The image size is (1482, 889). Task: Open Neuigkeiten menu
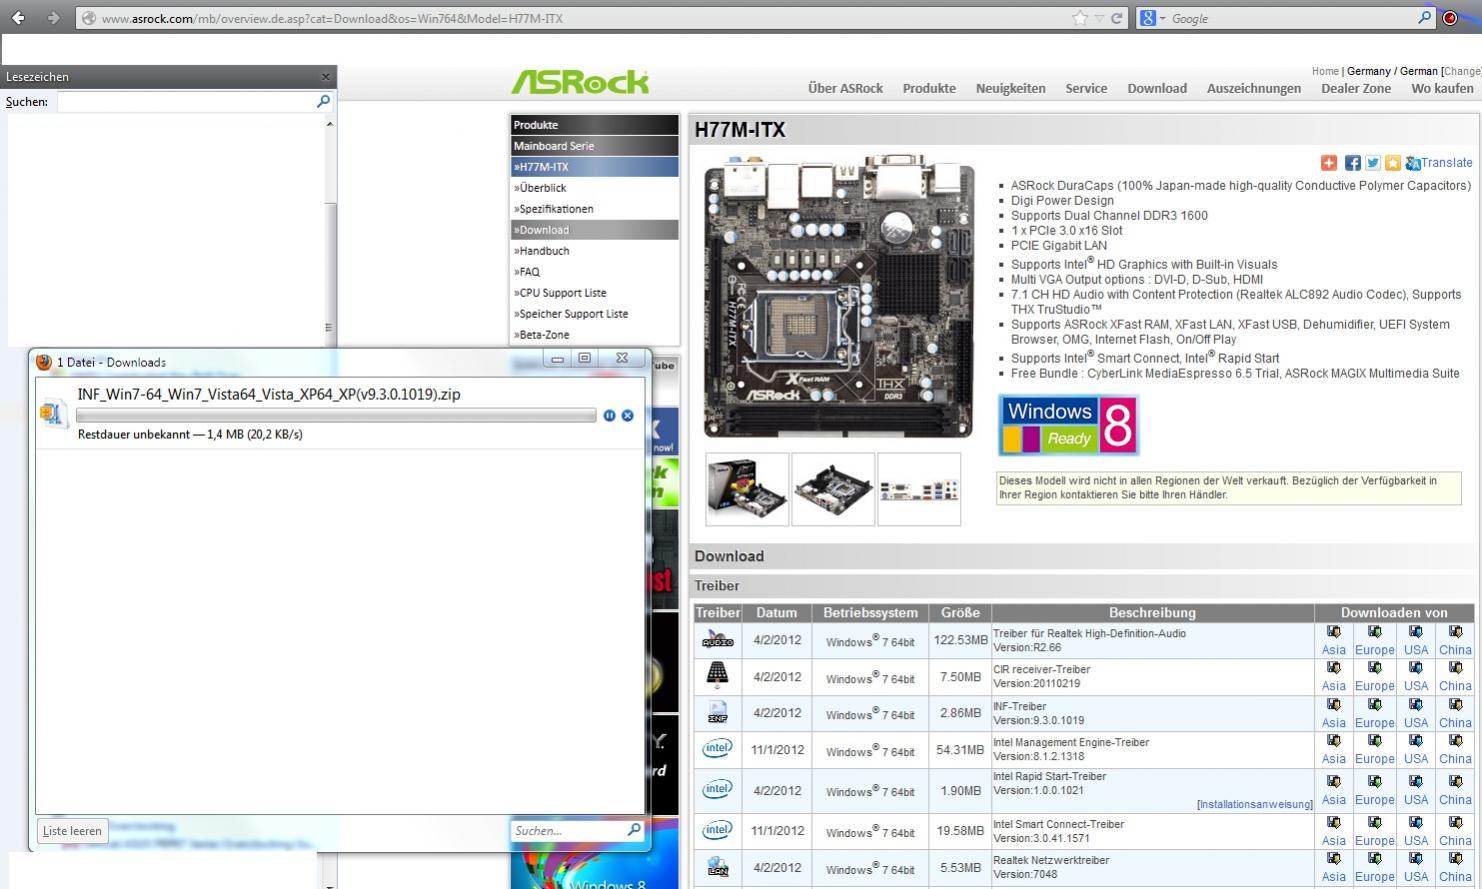(x=1010, y=88)
